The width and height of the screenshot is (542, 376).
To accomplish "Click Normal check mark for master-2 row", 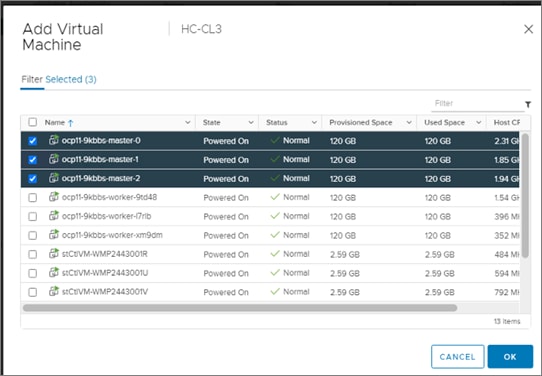I will click(x=275, y=178).
